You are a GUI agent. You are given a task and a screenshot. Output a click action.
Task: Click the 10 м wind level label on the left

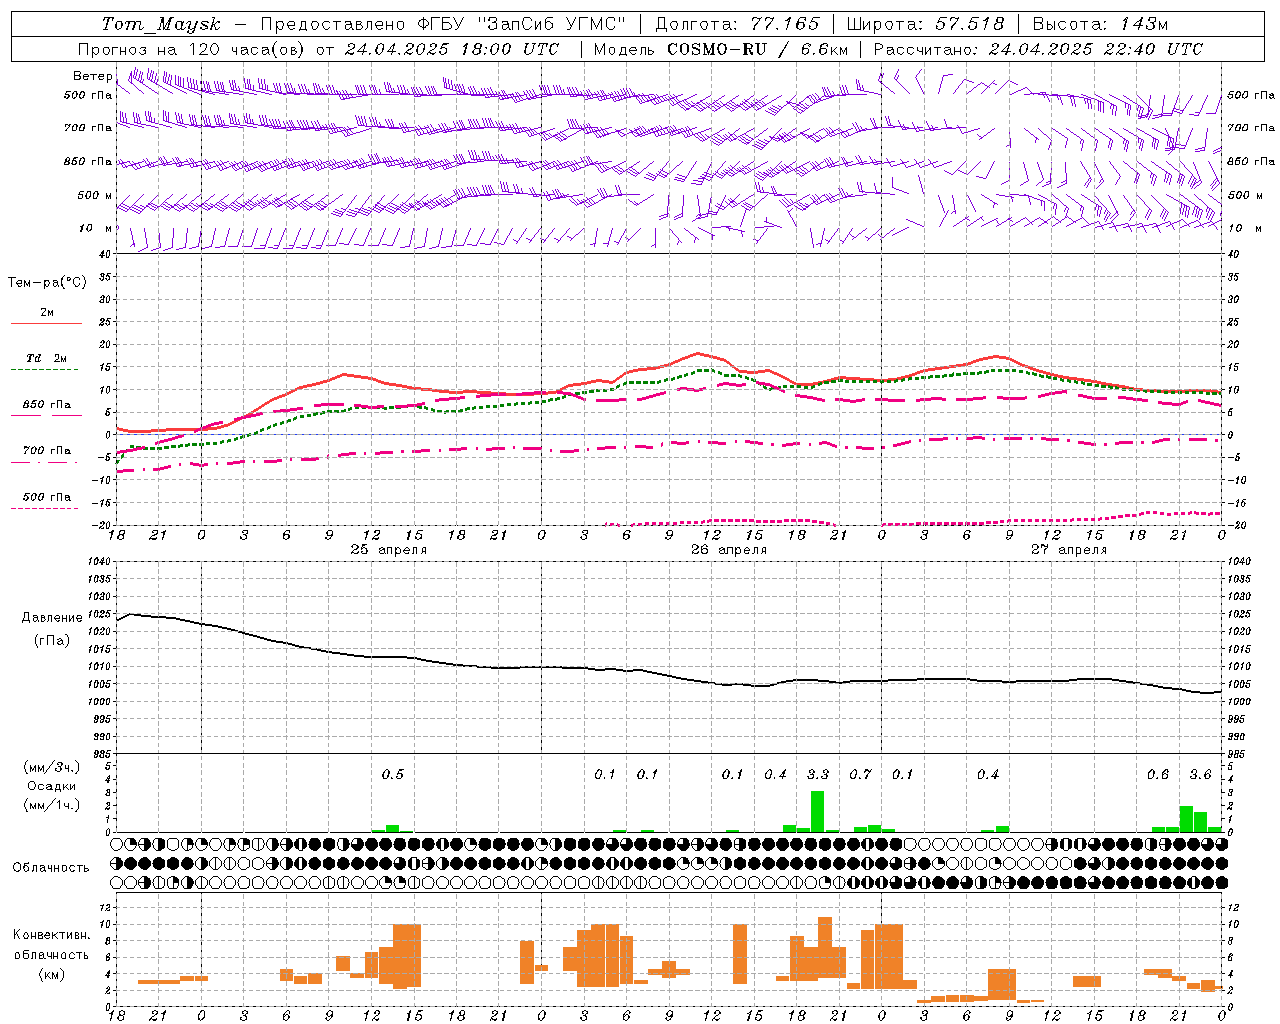pyautogui.click(x=95, y=228)
